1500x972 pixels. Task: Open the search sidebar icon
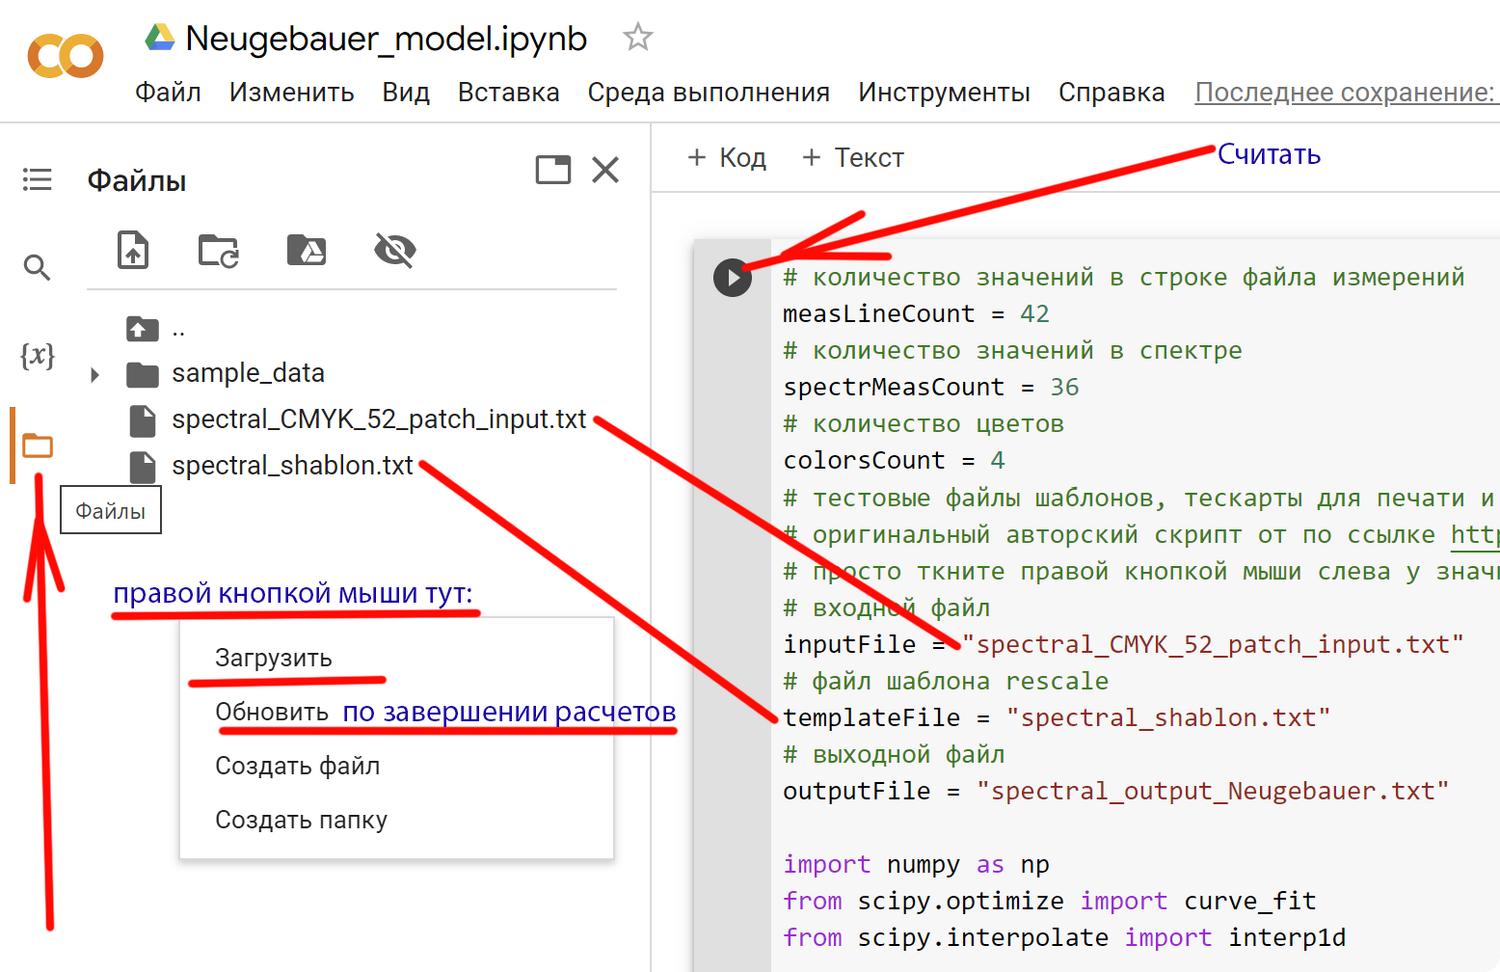click(37, 267)
